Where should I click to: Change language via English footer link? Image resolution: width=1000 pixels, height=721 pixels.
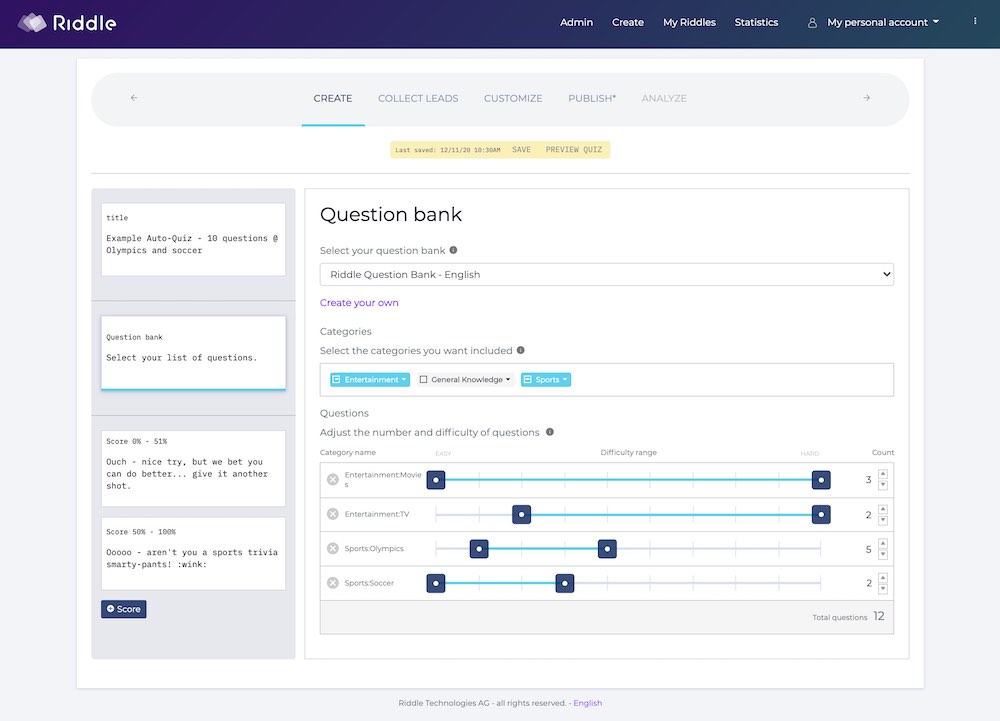pos(587,703)
